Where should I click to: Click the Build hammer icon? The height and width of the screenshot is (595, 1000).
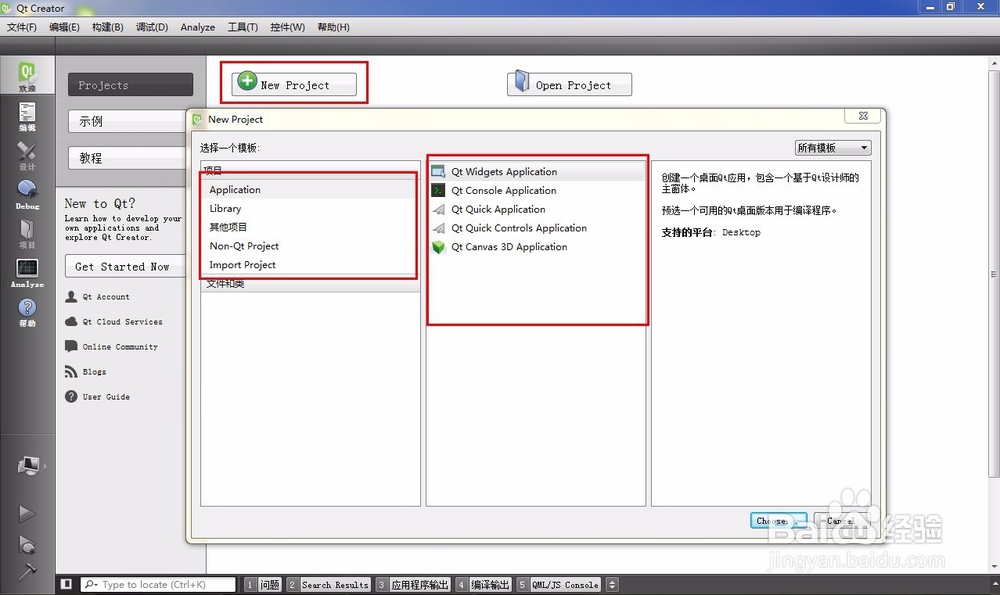coord(27,571)
